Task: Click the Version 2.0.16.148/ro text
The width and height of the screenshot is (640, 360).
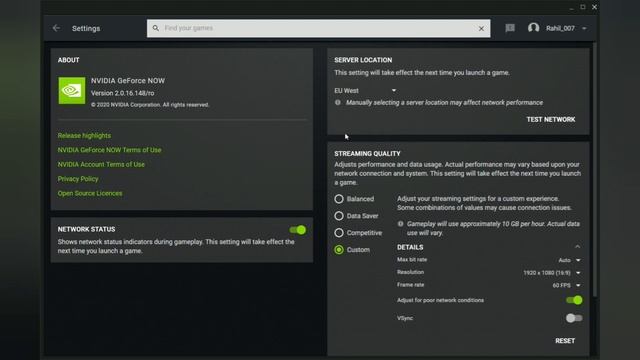Action: [122, 93]
